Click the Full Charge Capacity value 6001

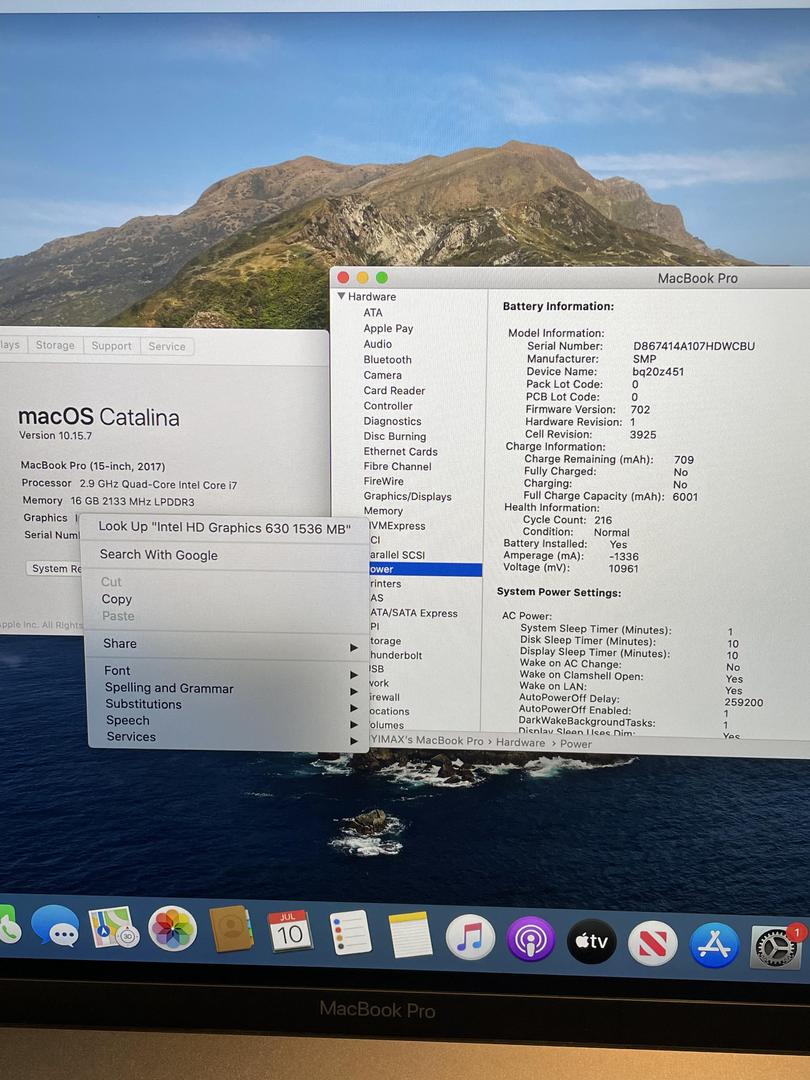pyautogui.click(x=685, y=497)
